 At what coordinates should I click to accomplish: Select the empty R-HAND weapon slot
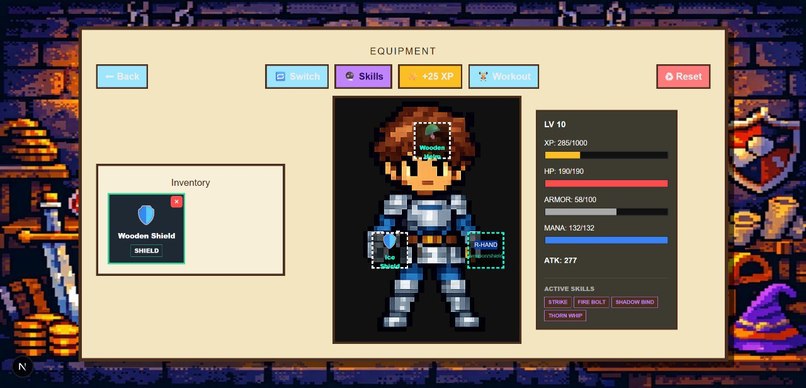pos(486,250)
